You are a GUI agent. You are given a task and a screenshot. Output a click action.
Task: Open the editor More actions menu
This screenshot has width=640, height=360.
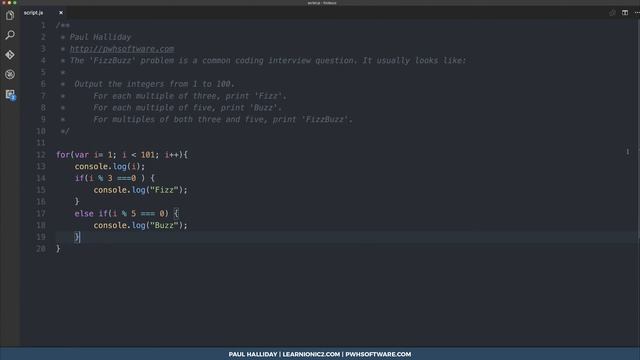pos(637,13)
